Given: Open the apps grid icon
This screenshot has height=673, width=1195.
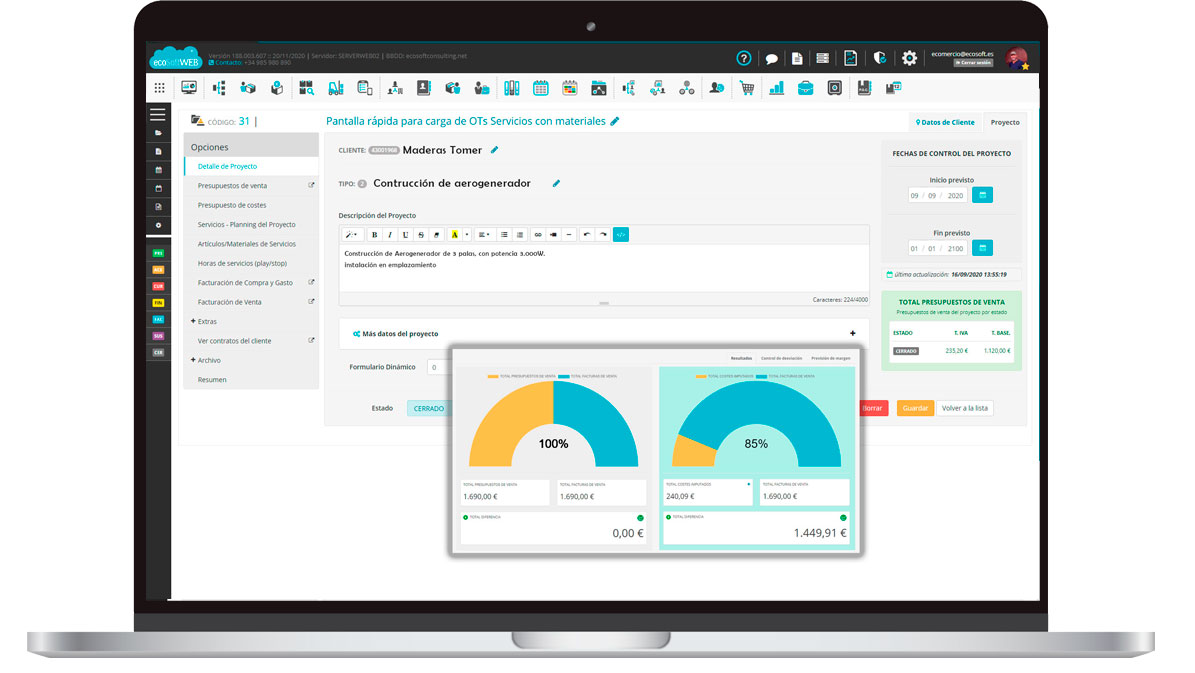Looking at the screenshot, I should [159, 88].
